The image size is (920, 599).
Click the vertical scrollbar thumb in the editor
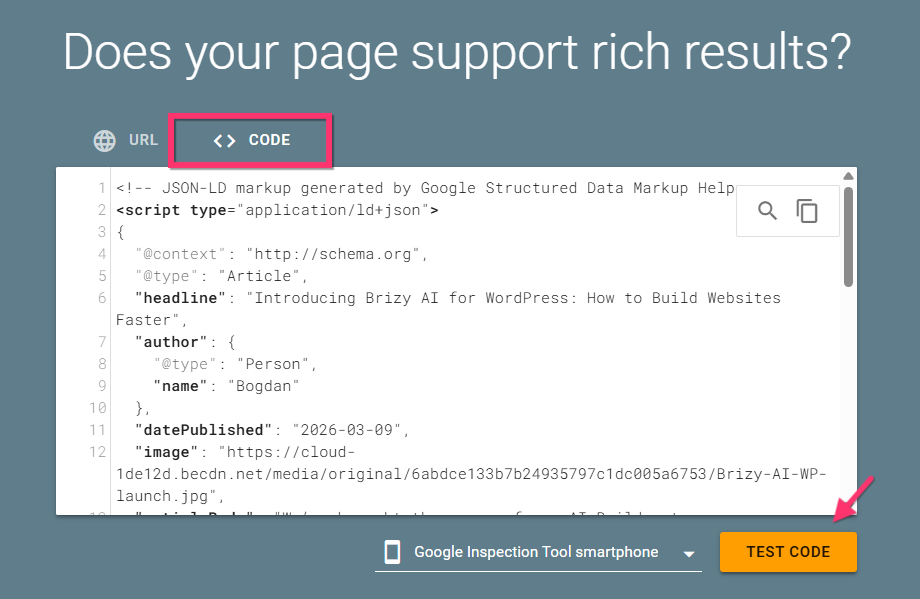click(x=848, y=236)
